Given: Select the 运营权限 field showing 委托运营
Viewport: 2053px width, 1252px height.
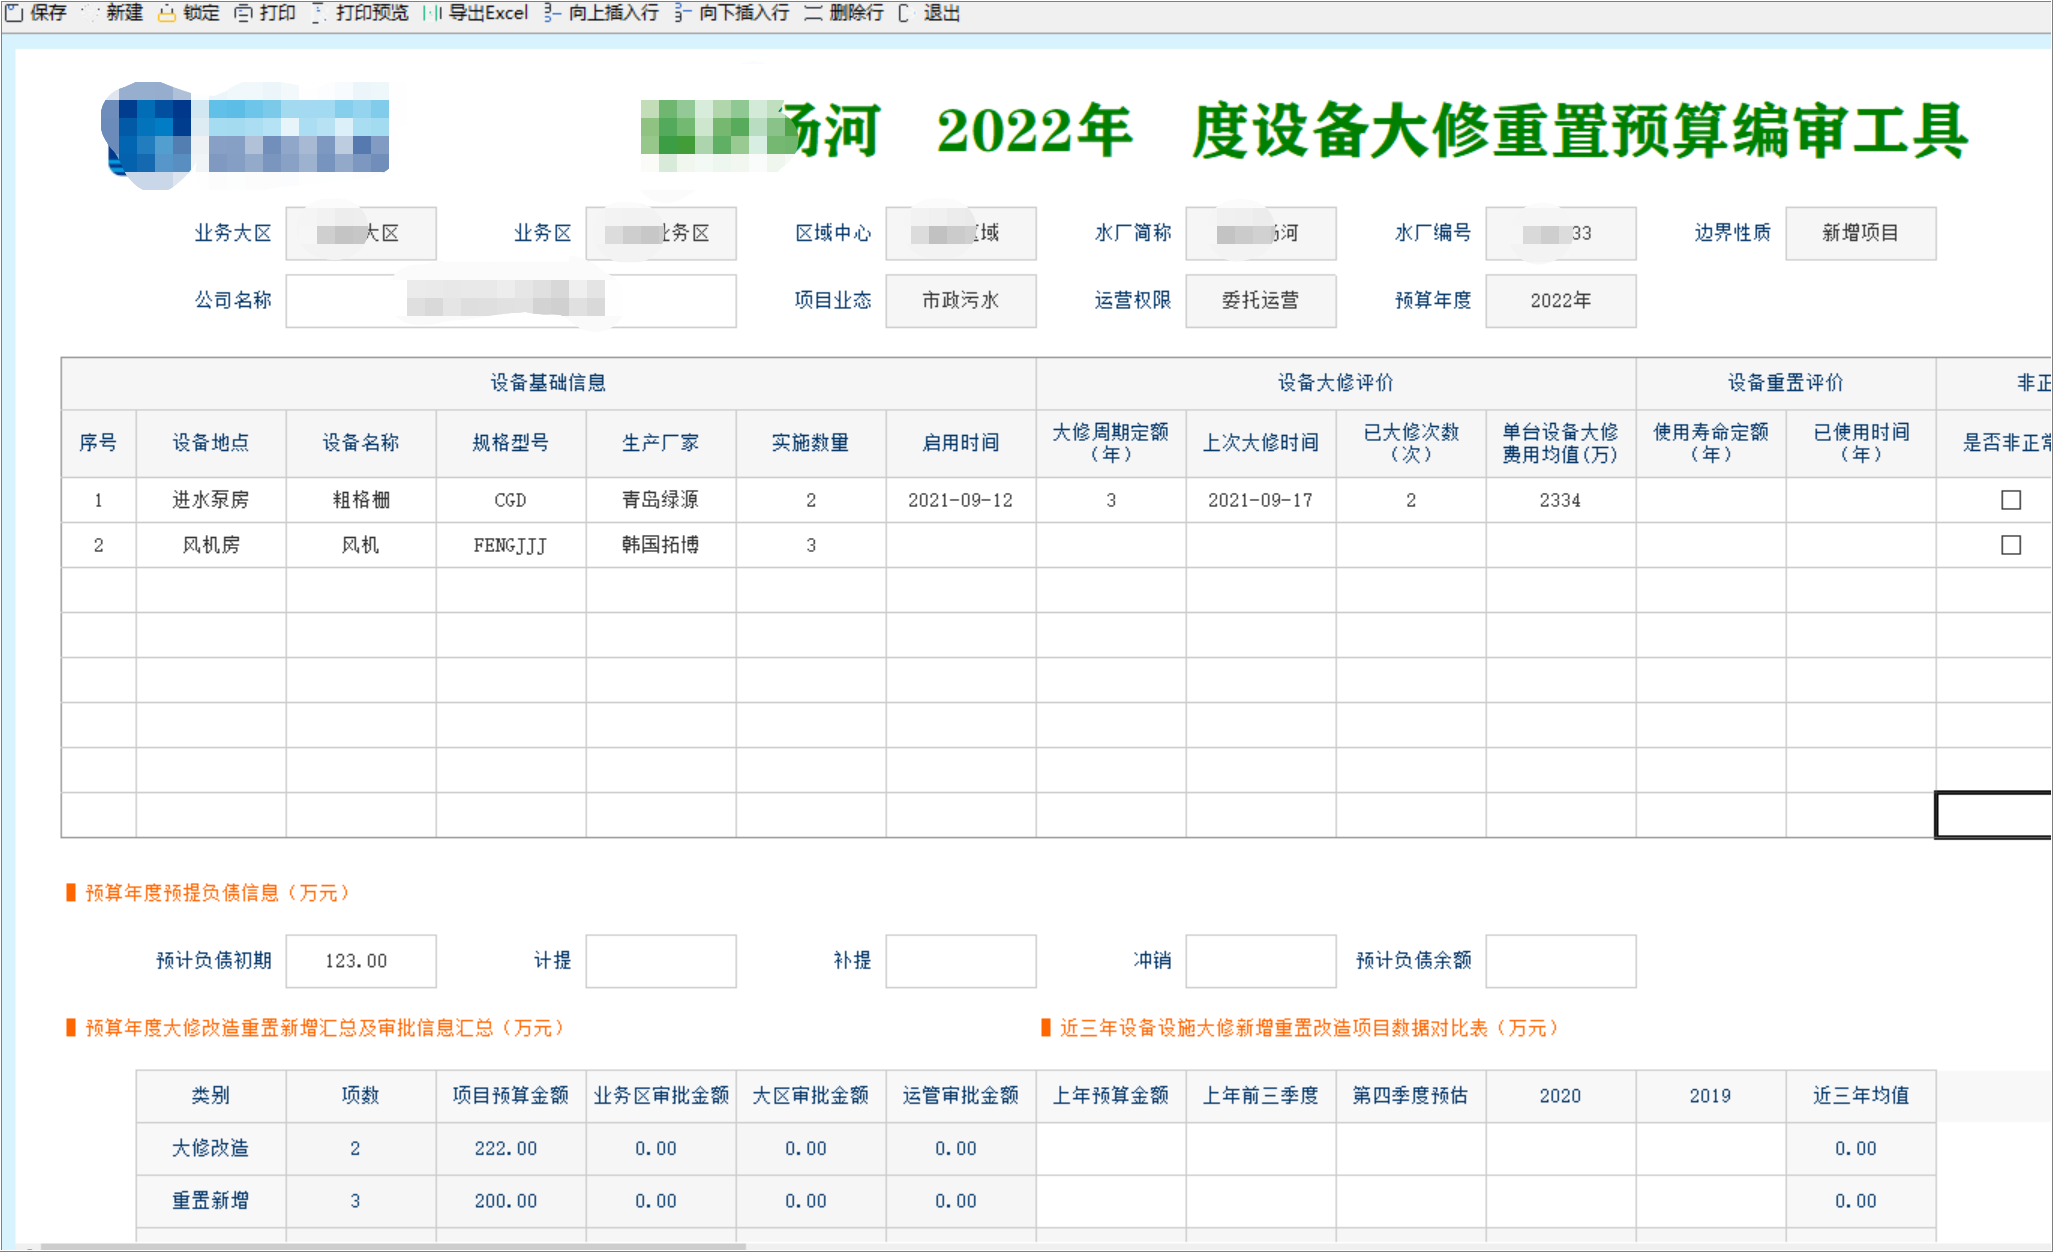Looking at the screenshot, I should click(x=1260, y=300).
